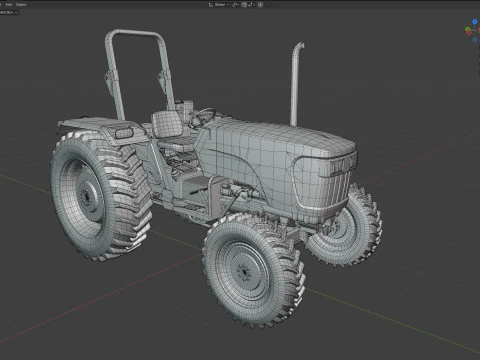Open the Global transform orientation dropdown

point(219,5)
